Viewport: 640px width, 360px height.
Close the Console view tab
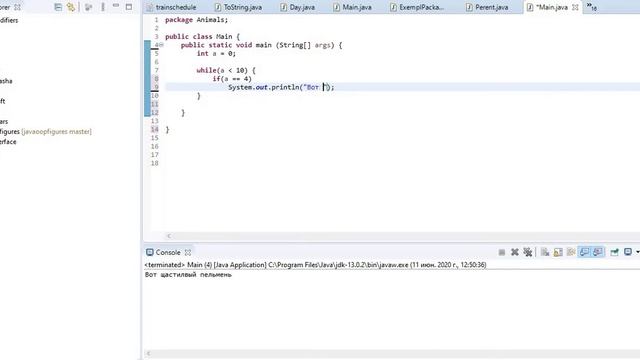[x=188, y=253]
